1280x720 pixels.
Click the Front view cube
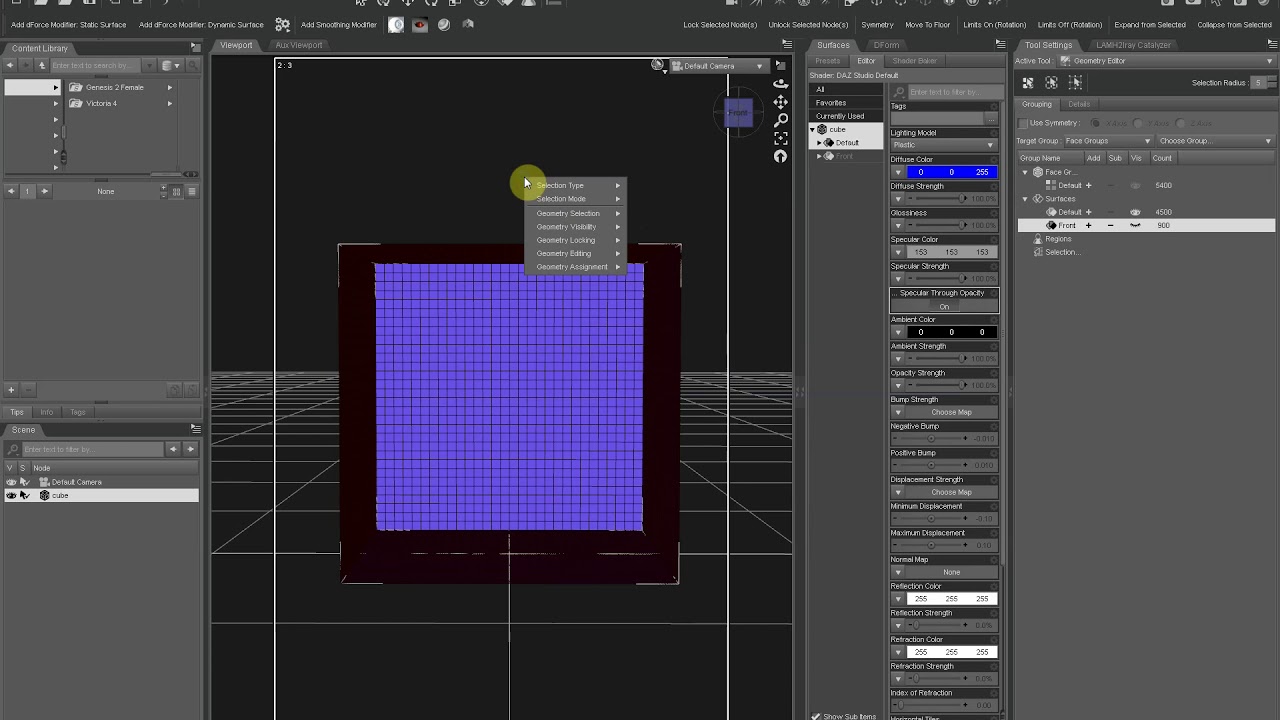point(738,113)
